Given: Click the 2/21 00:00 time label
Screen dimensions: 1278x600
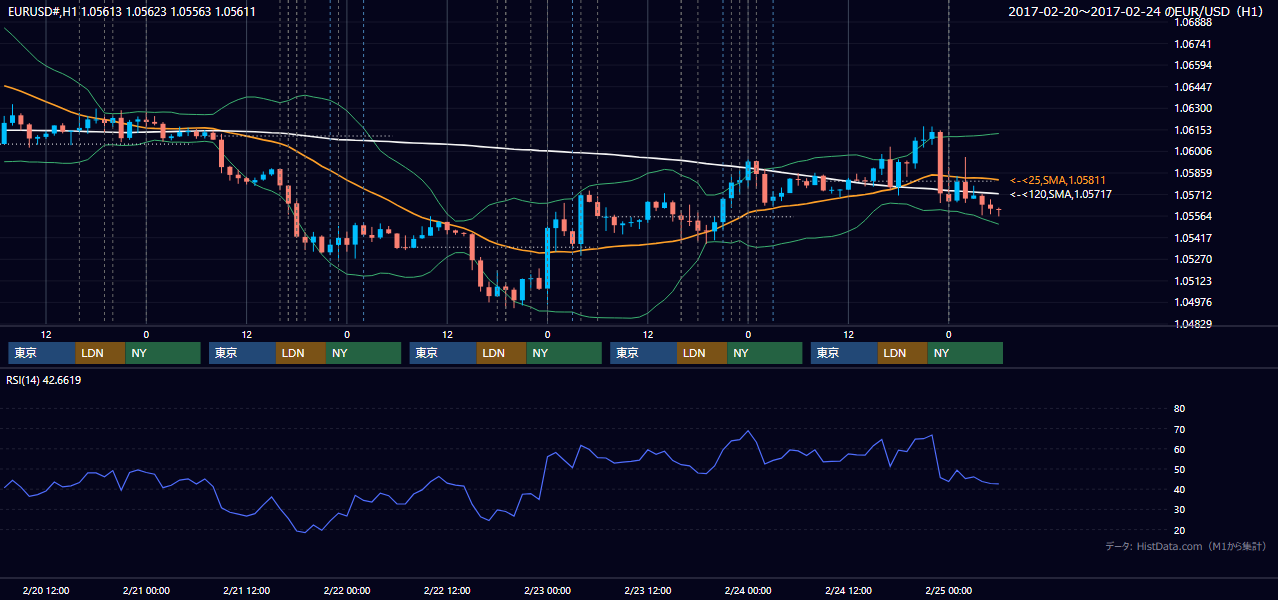Looking at the screenshot, I should (x=146, y=590).
